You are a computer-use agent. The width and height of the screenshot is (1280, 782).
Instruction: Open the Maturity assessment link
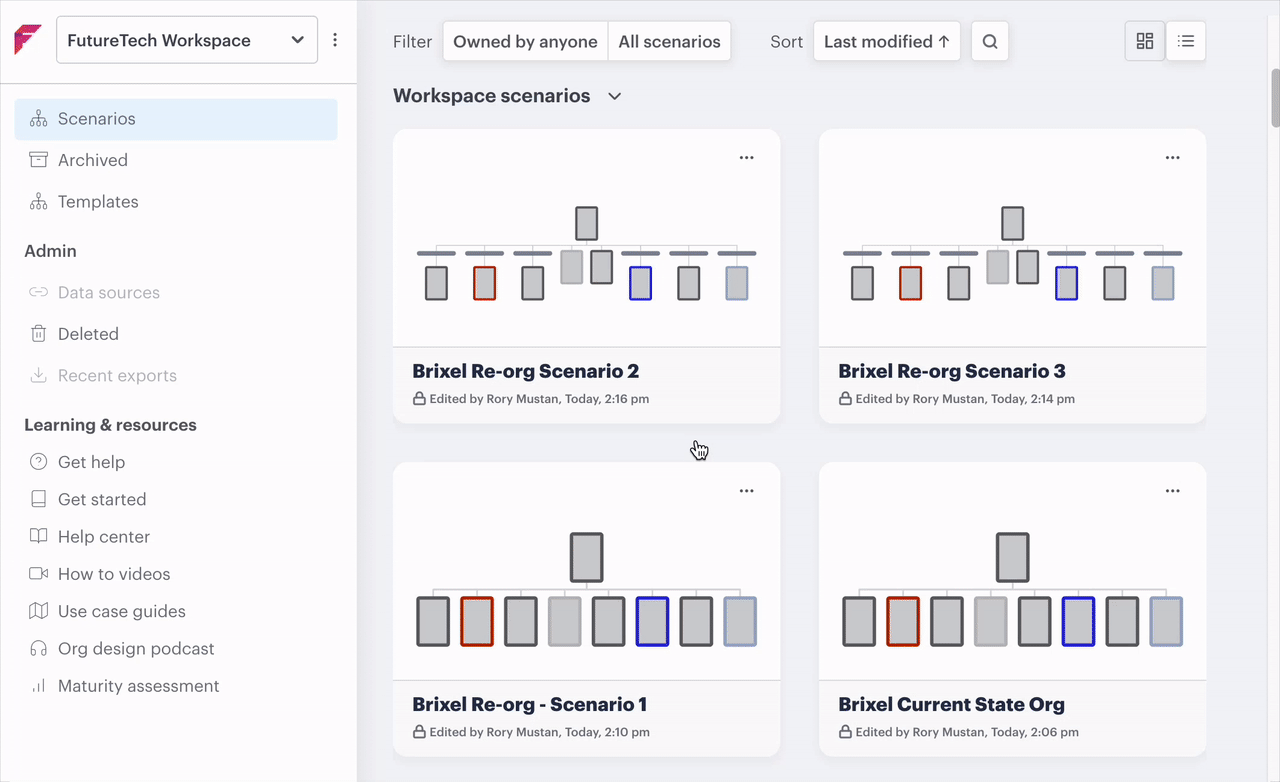[138, 686]
